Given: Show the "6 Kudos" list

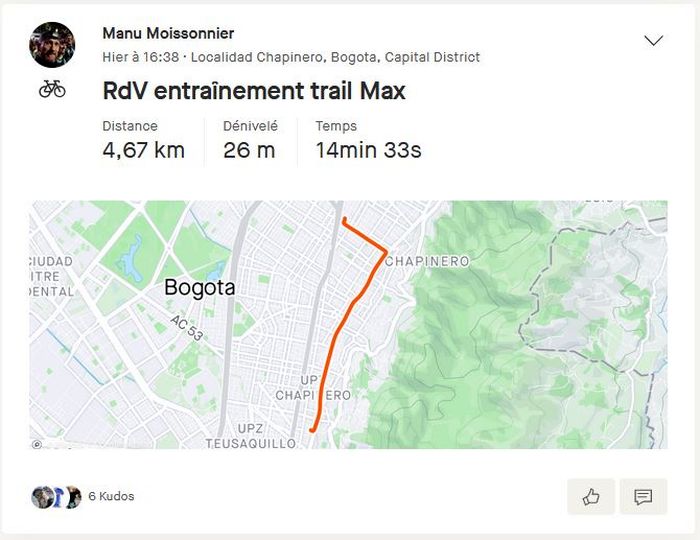Looking at the screenshot, I should coord(111,496).
